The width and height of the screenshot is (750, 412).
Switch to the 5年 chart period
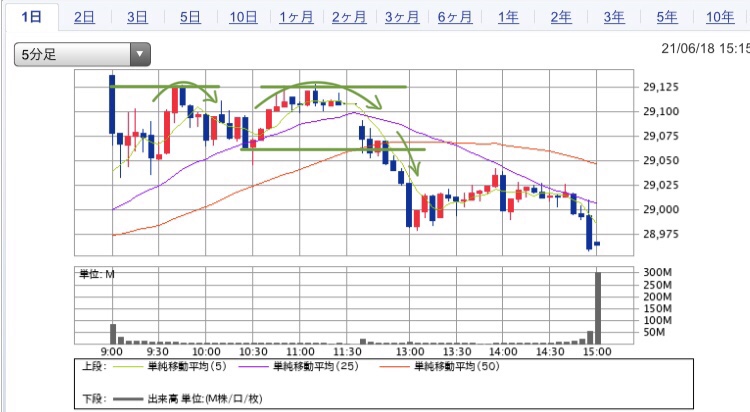(x=666, y=17)
